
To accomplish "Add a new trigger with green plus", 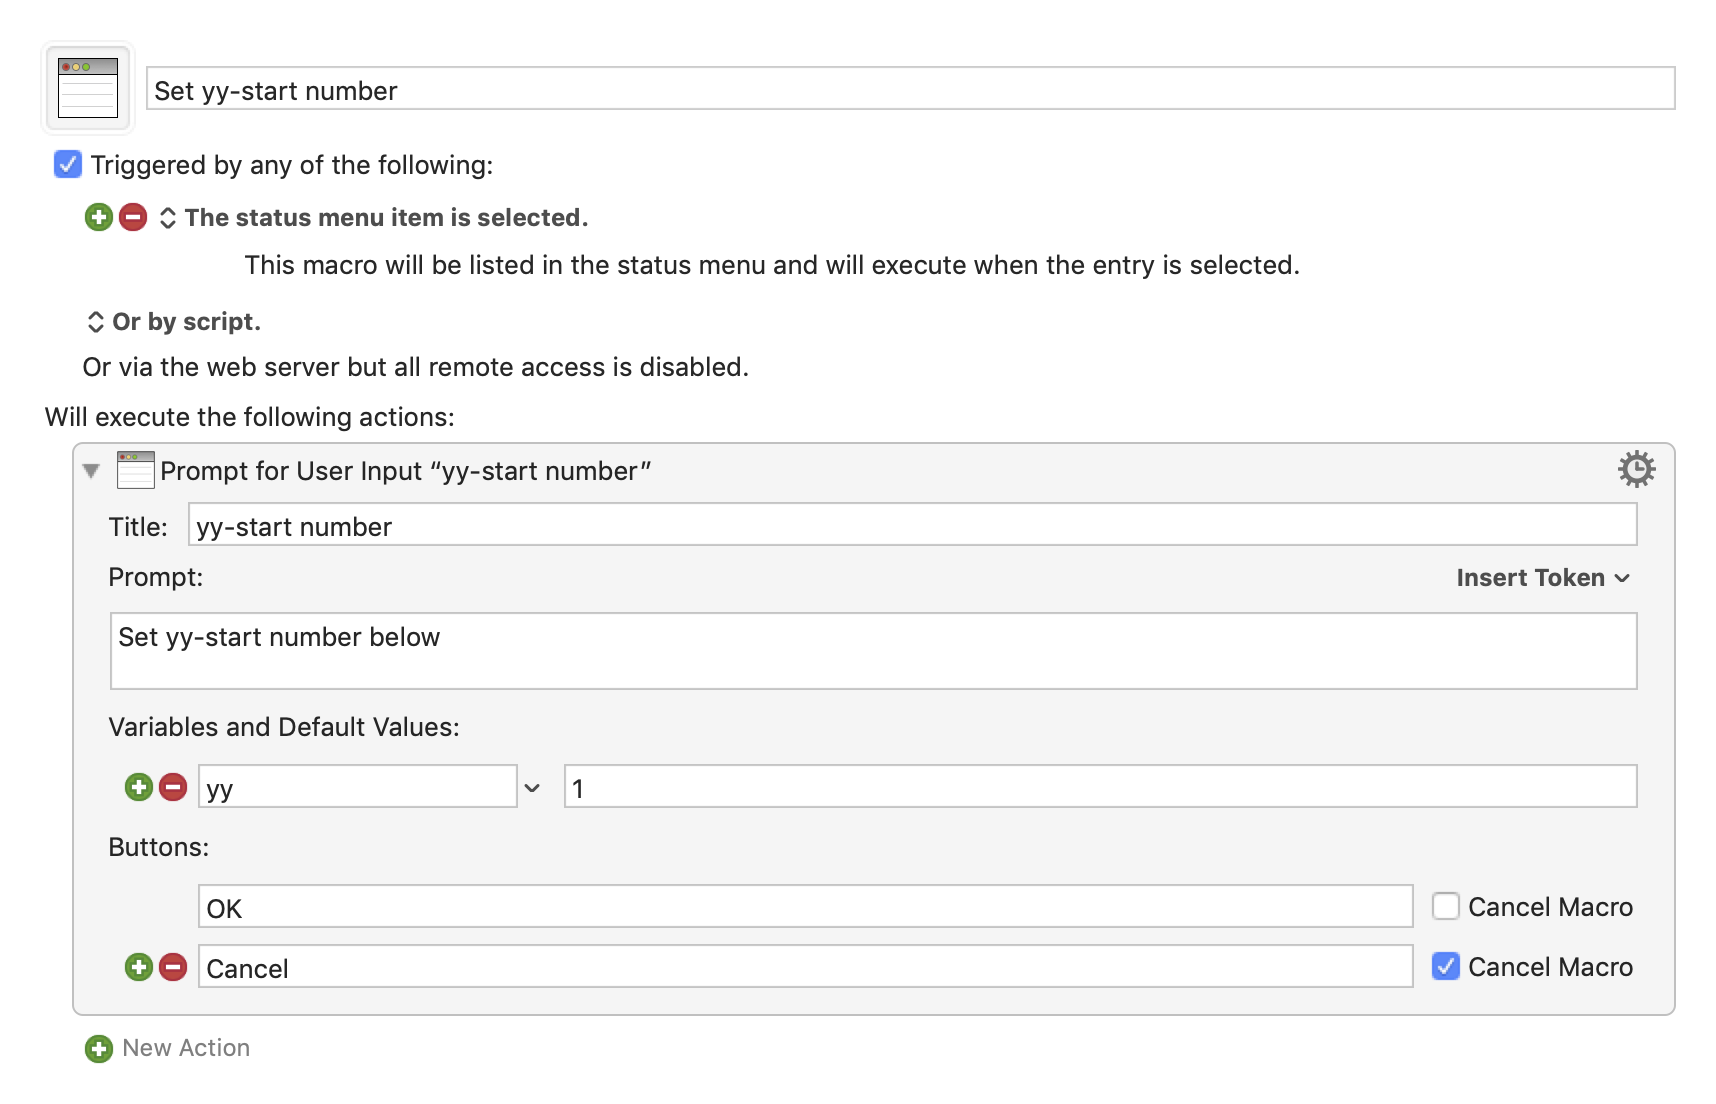I will [99, 217].
